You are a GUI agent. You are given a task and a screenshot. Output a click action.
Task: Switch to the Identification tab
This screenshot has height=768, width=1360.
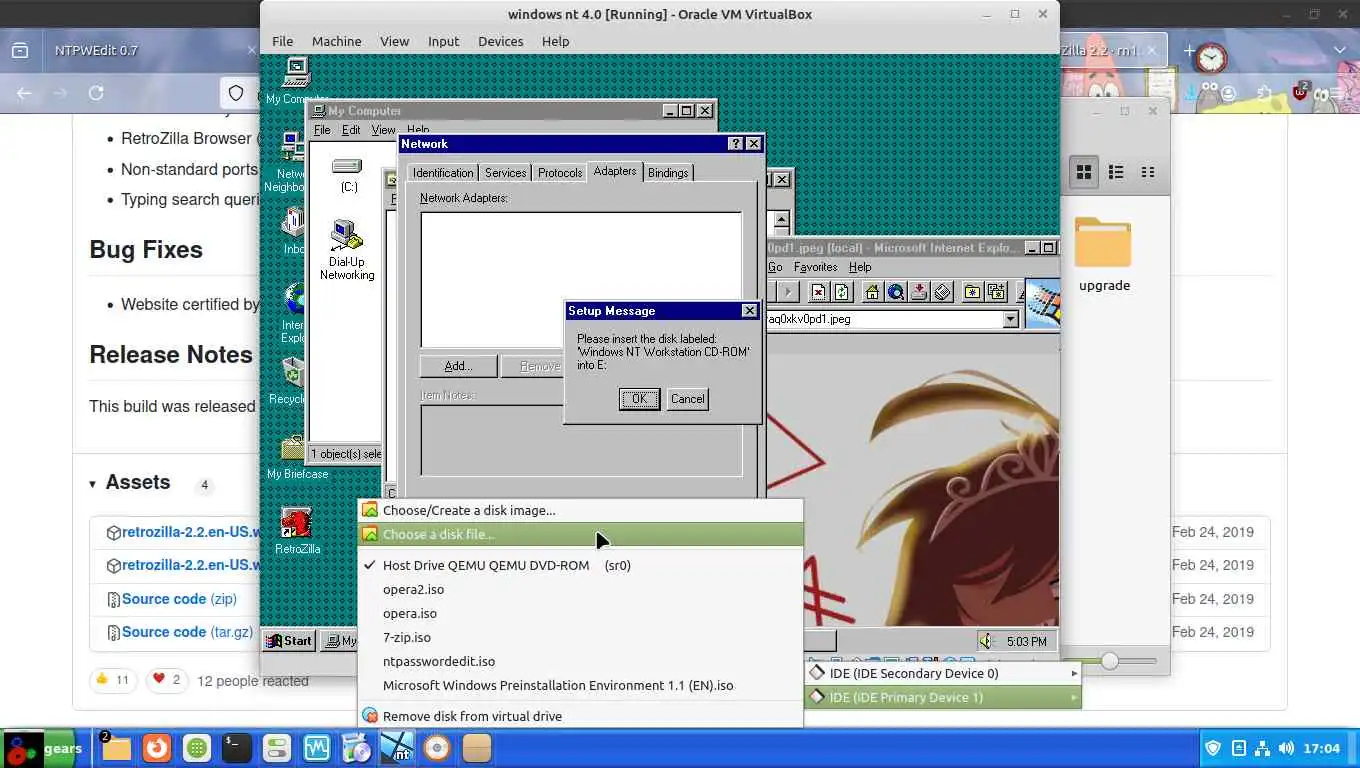tap(443, 173)
